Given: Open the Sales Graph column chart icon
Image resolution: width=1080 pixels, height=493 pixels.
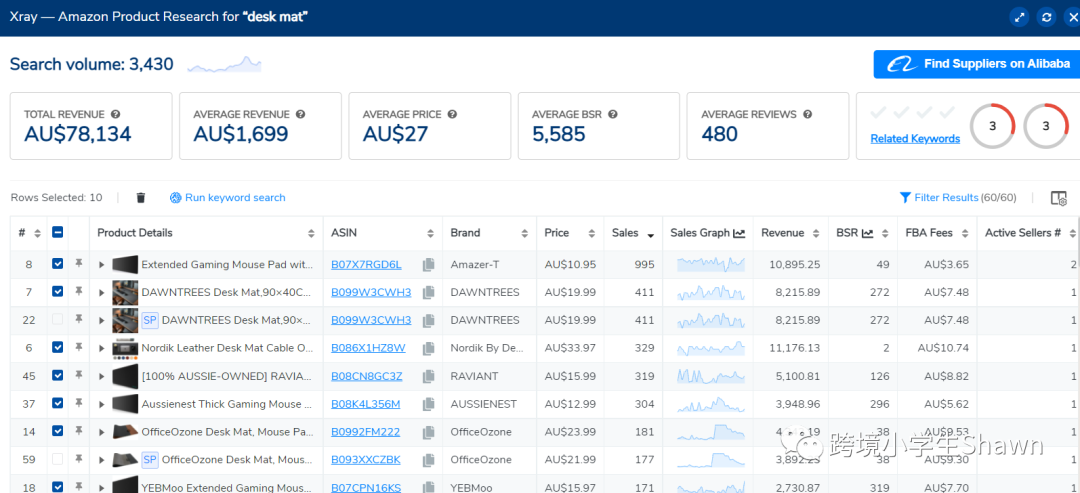Looking at the screenshot, I should click(x=739, y=233).
